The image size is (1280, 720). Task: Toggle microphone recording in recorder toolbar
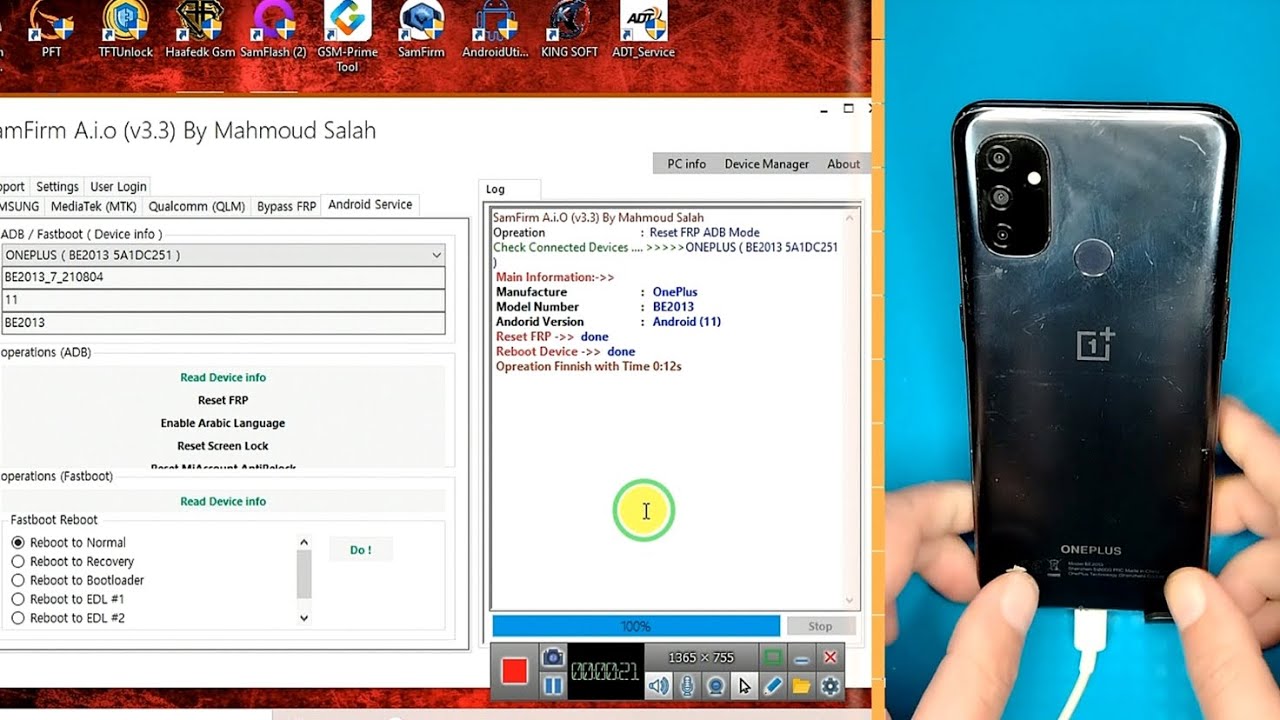coord(687,686)
